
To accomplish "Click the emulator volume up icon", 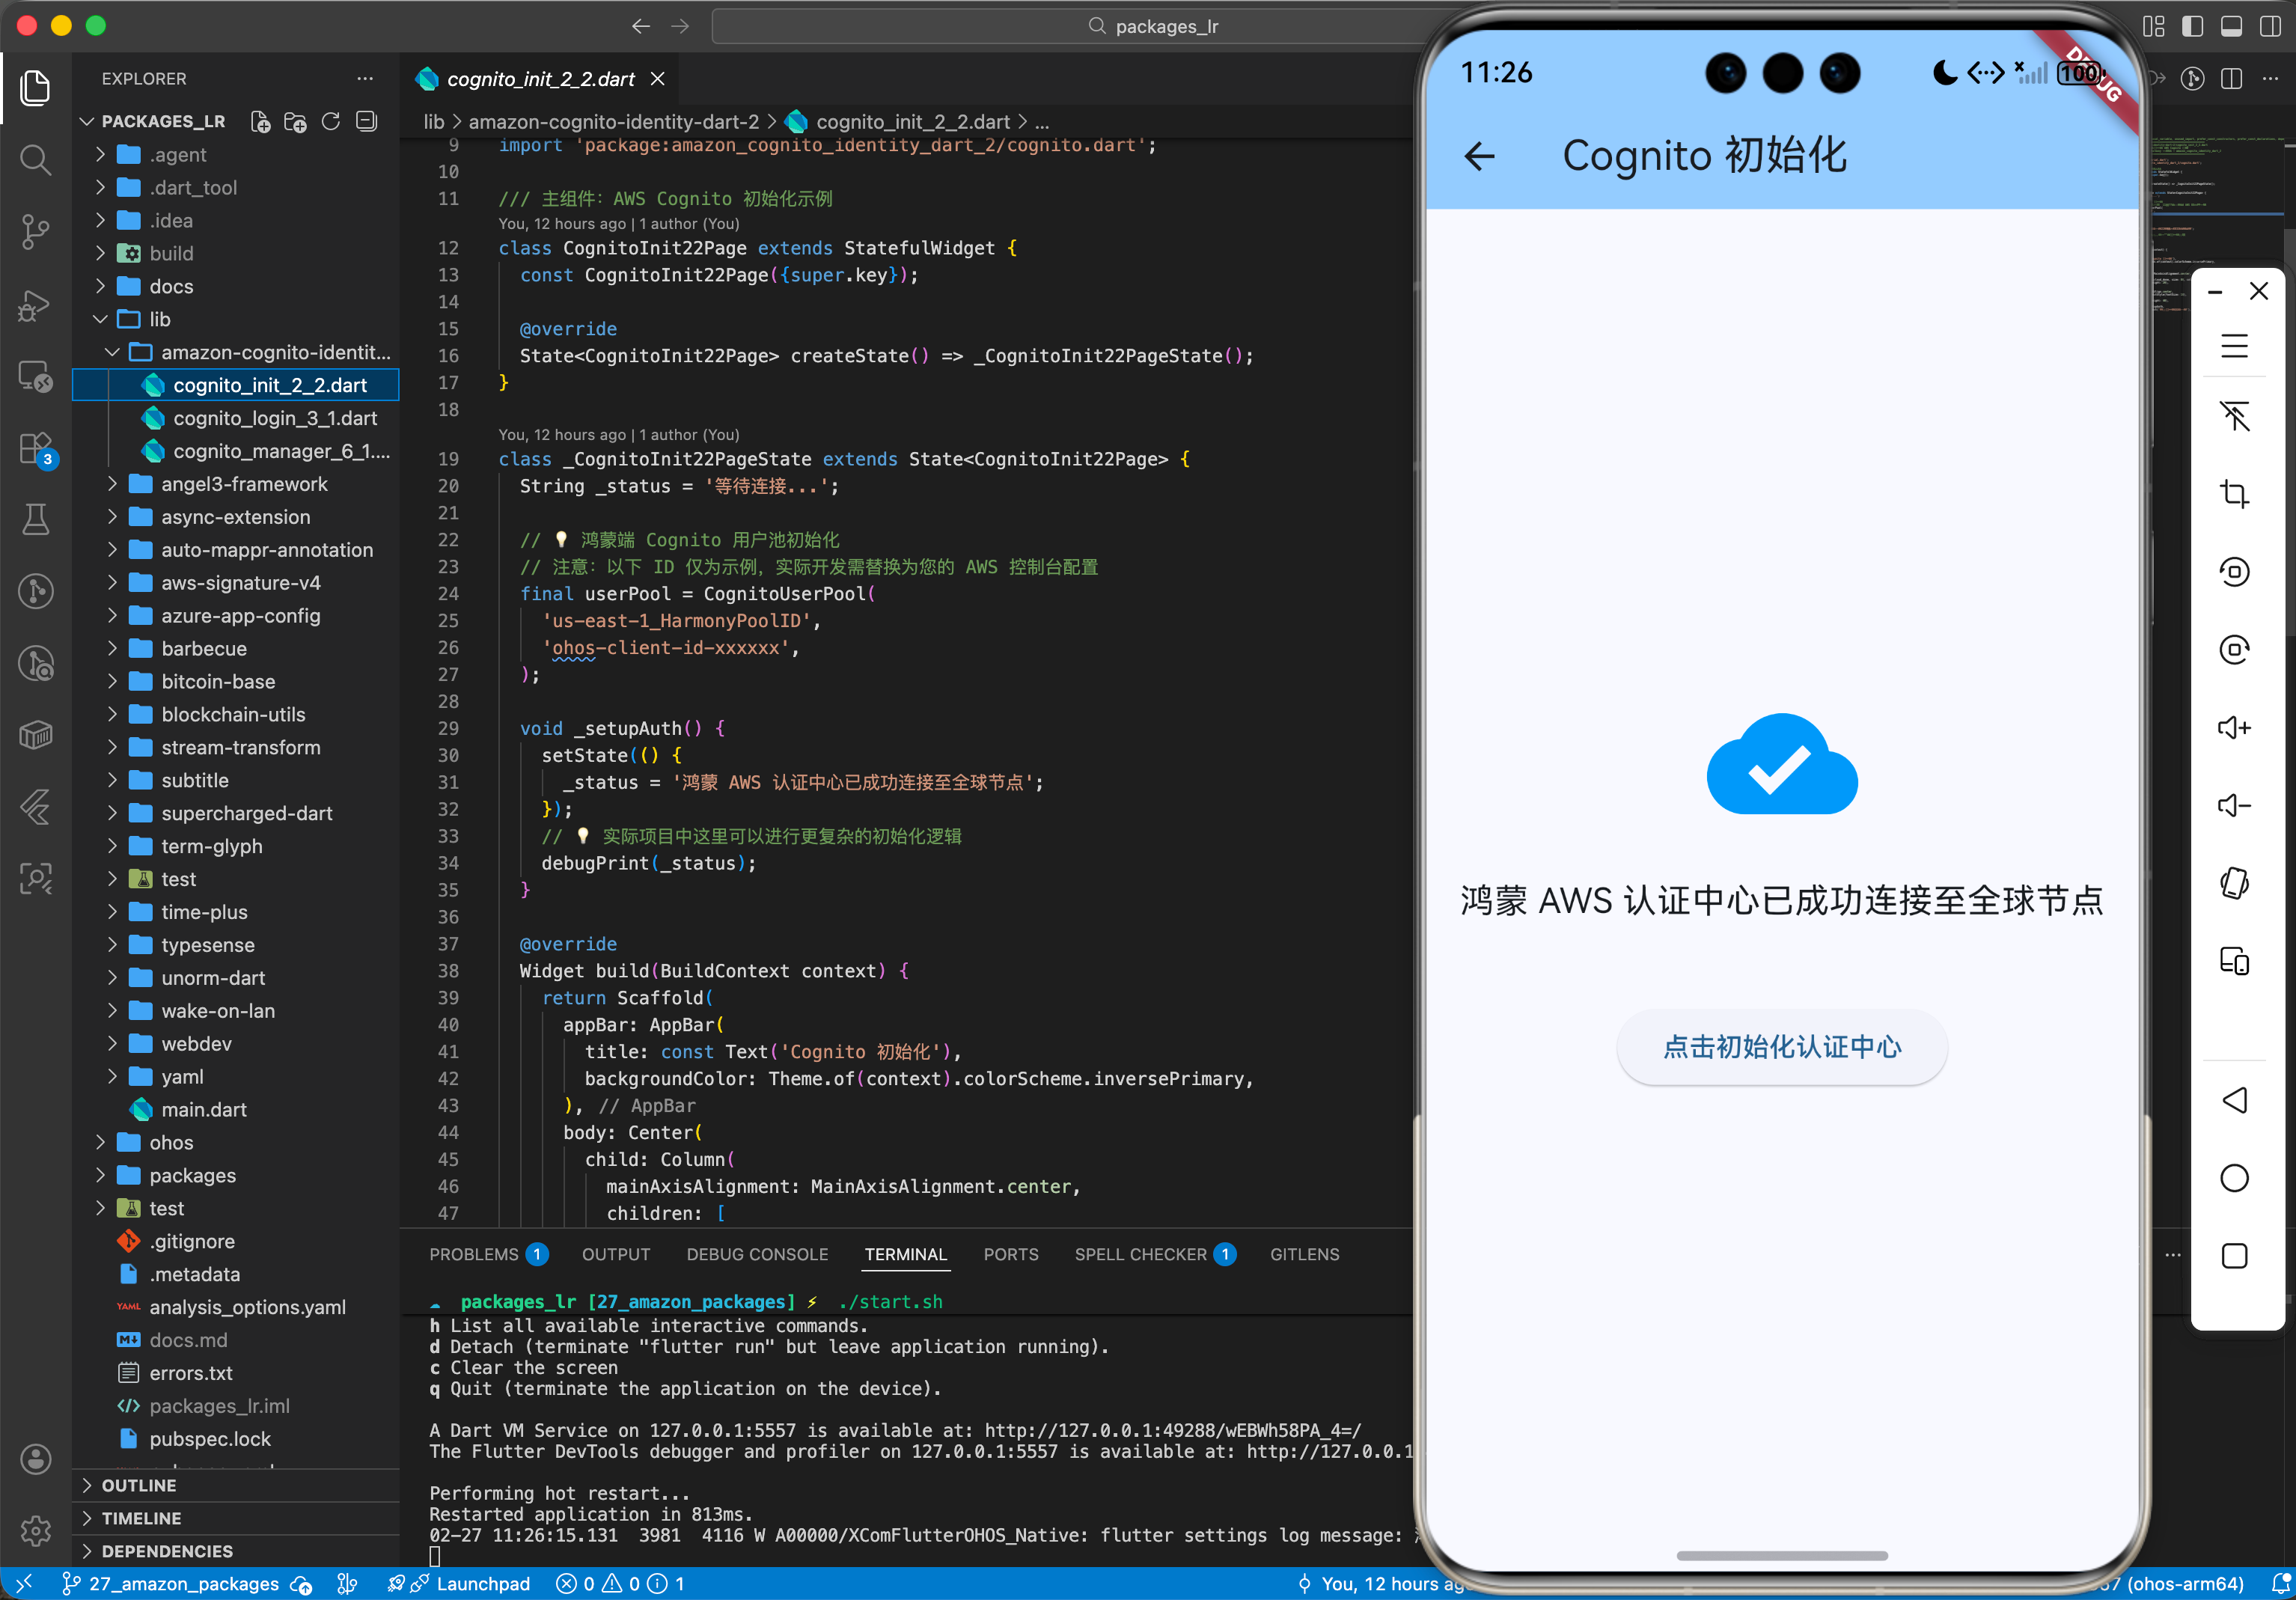I will pos(2234,727).
